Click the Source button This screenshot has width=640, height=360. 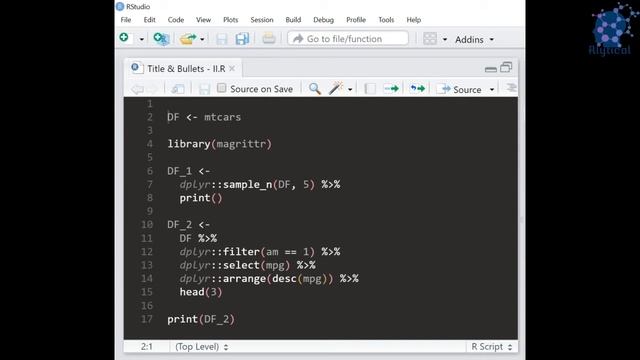pyautogui.click(x=459, y=89)
